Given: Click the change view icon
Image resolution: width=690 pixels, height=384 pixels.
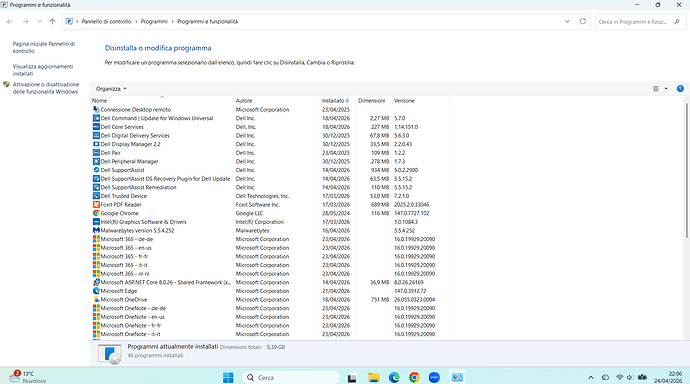Looking at the screenshot, I should tap(656, 89).
